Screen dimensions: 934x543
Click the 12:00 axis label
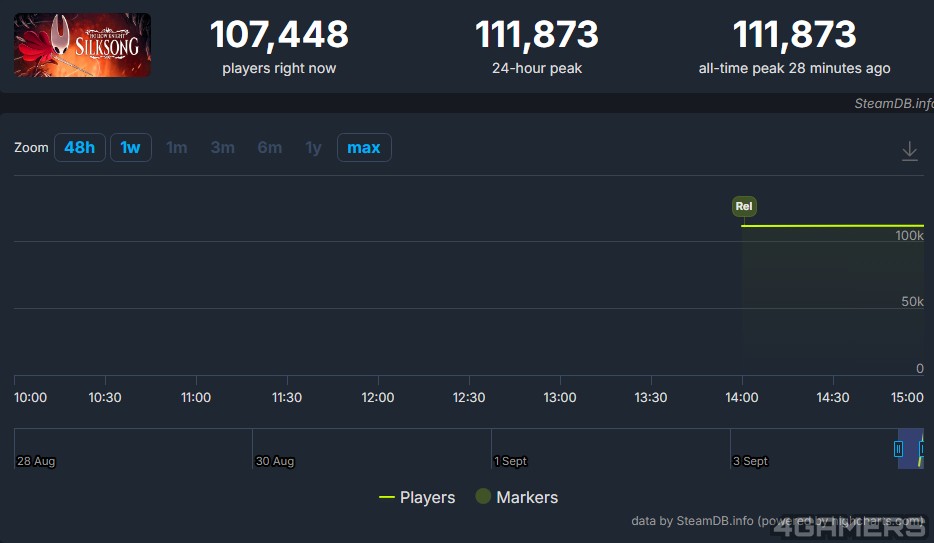point(378,397)
